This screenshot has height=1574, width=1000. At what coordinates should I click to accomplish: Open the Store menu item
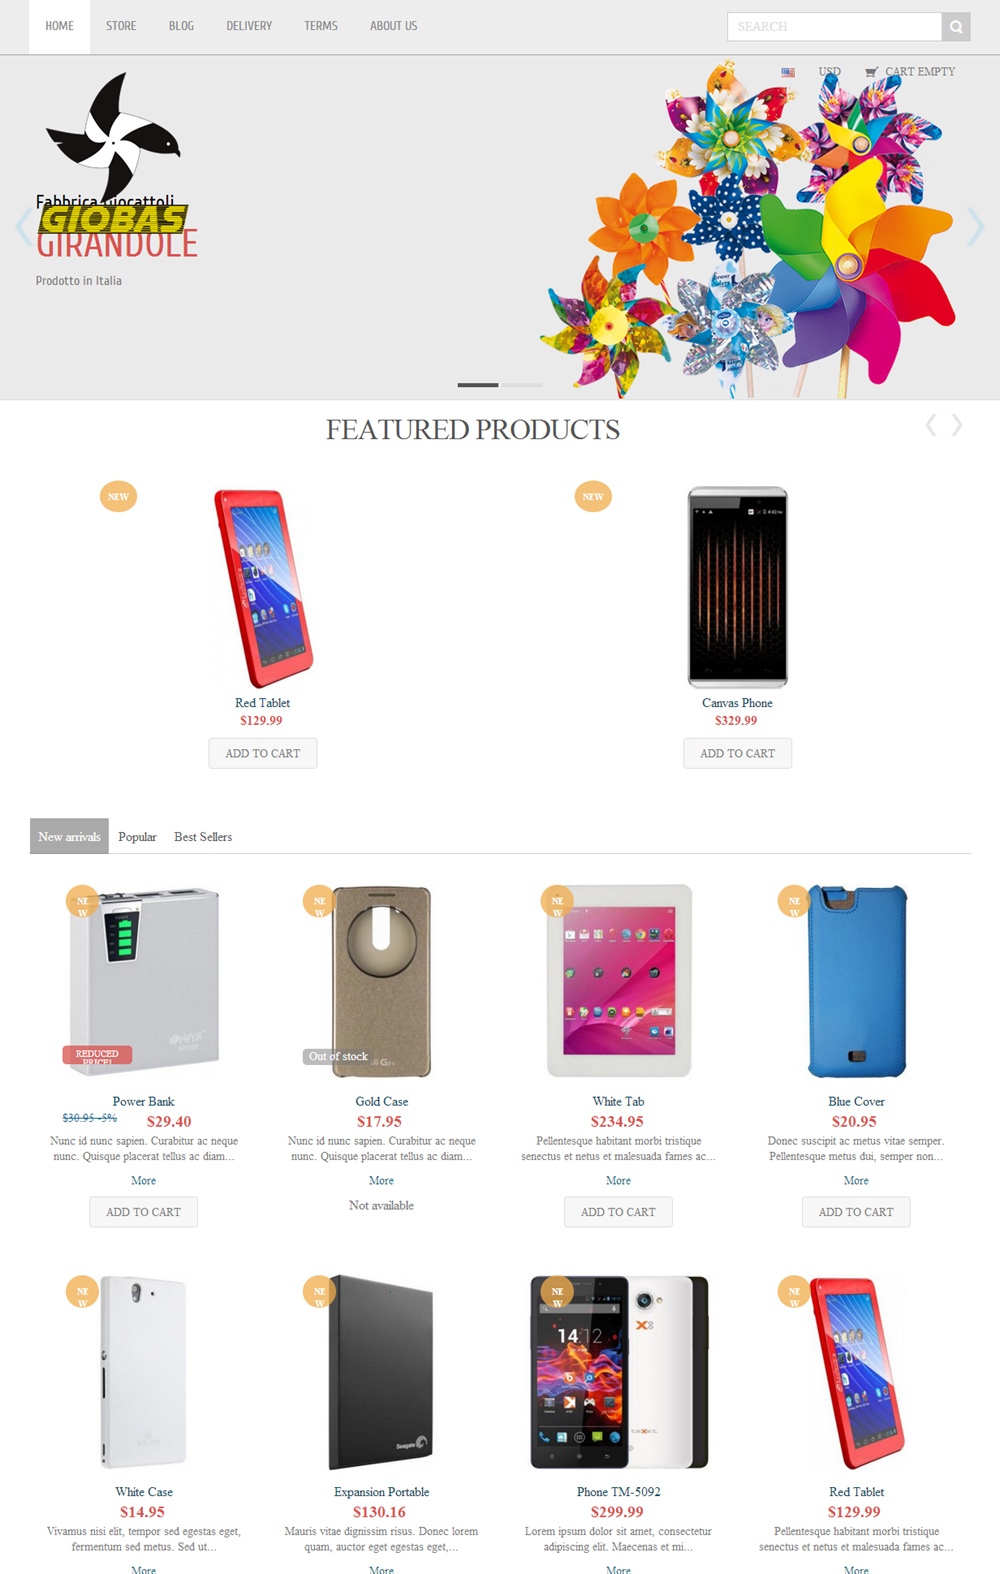pos(121,26)
